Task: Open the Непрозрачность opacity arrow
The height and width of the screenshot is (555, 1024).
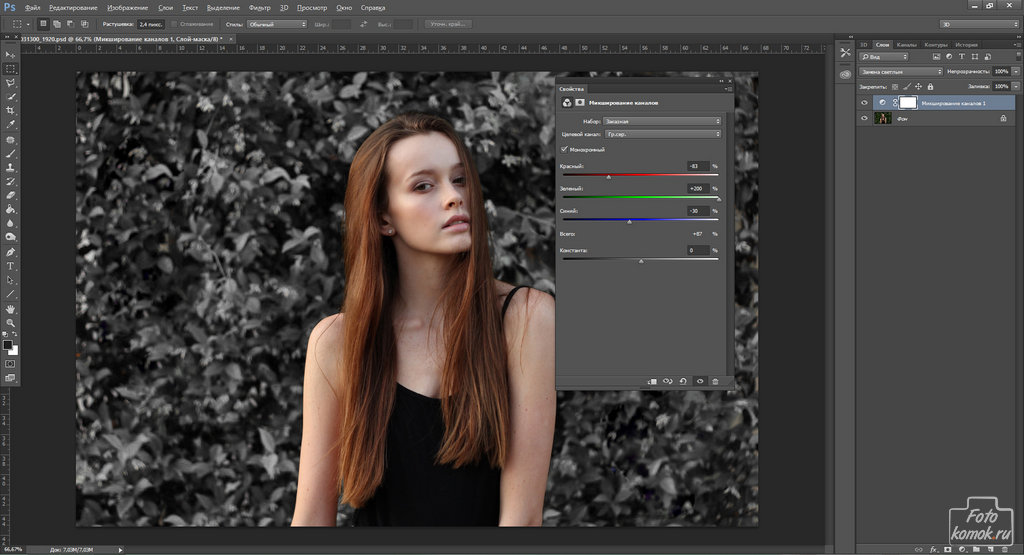Action: coord(1016,71)
